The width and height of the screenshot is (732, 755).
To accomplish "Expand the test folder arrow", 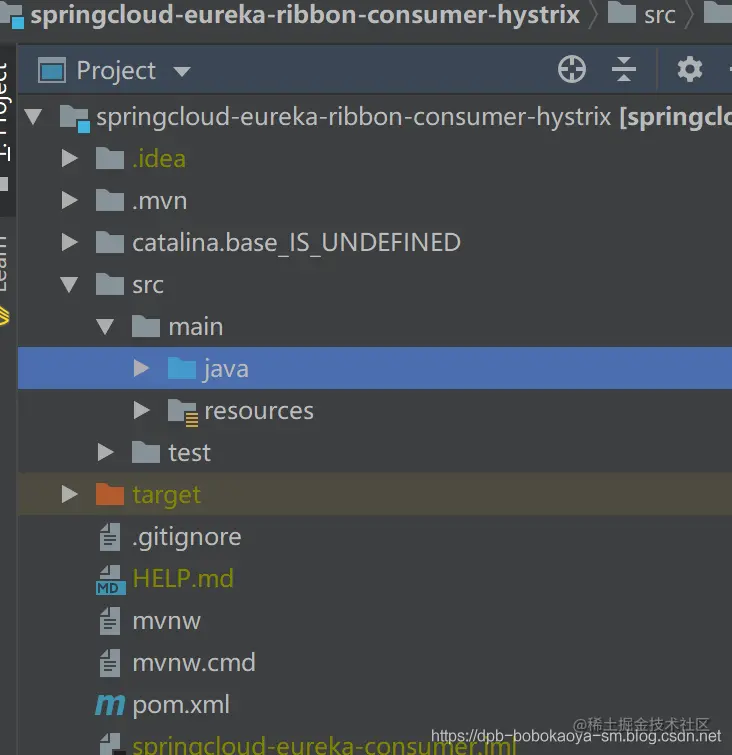I will (105, 452).
